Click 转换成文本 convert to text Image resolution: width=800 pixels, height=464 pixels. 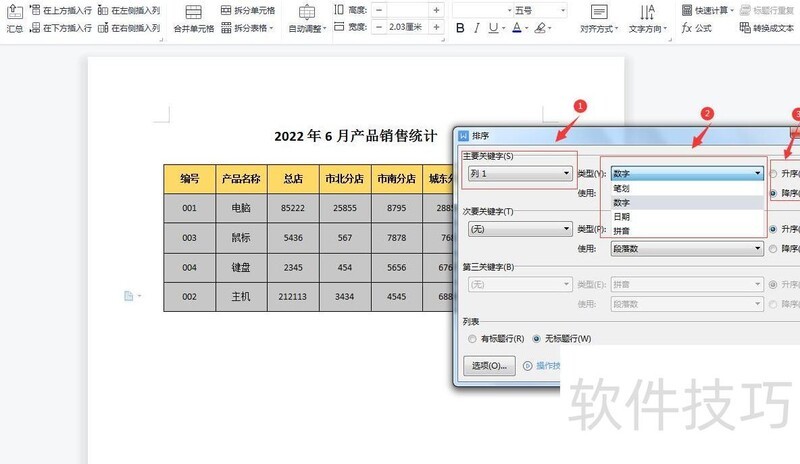point(767,28)
